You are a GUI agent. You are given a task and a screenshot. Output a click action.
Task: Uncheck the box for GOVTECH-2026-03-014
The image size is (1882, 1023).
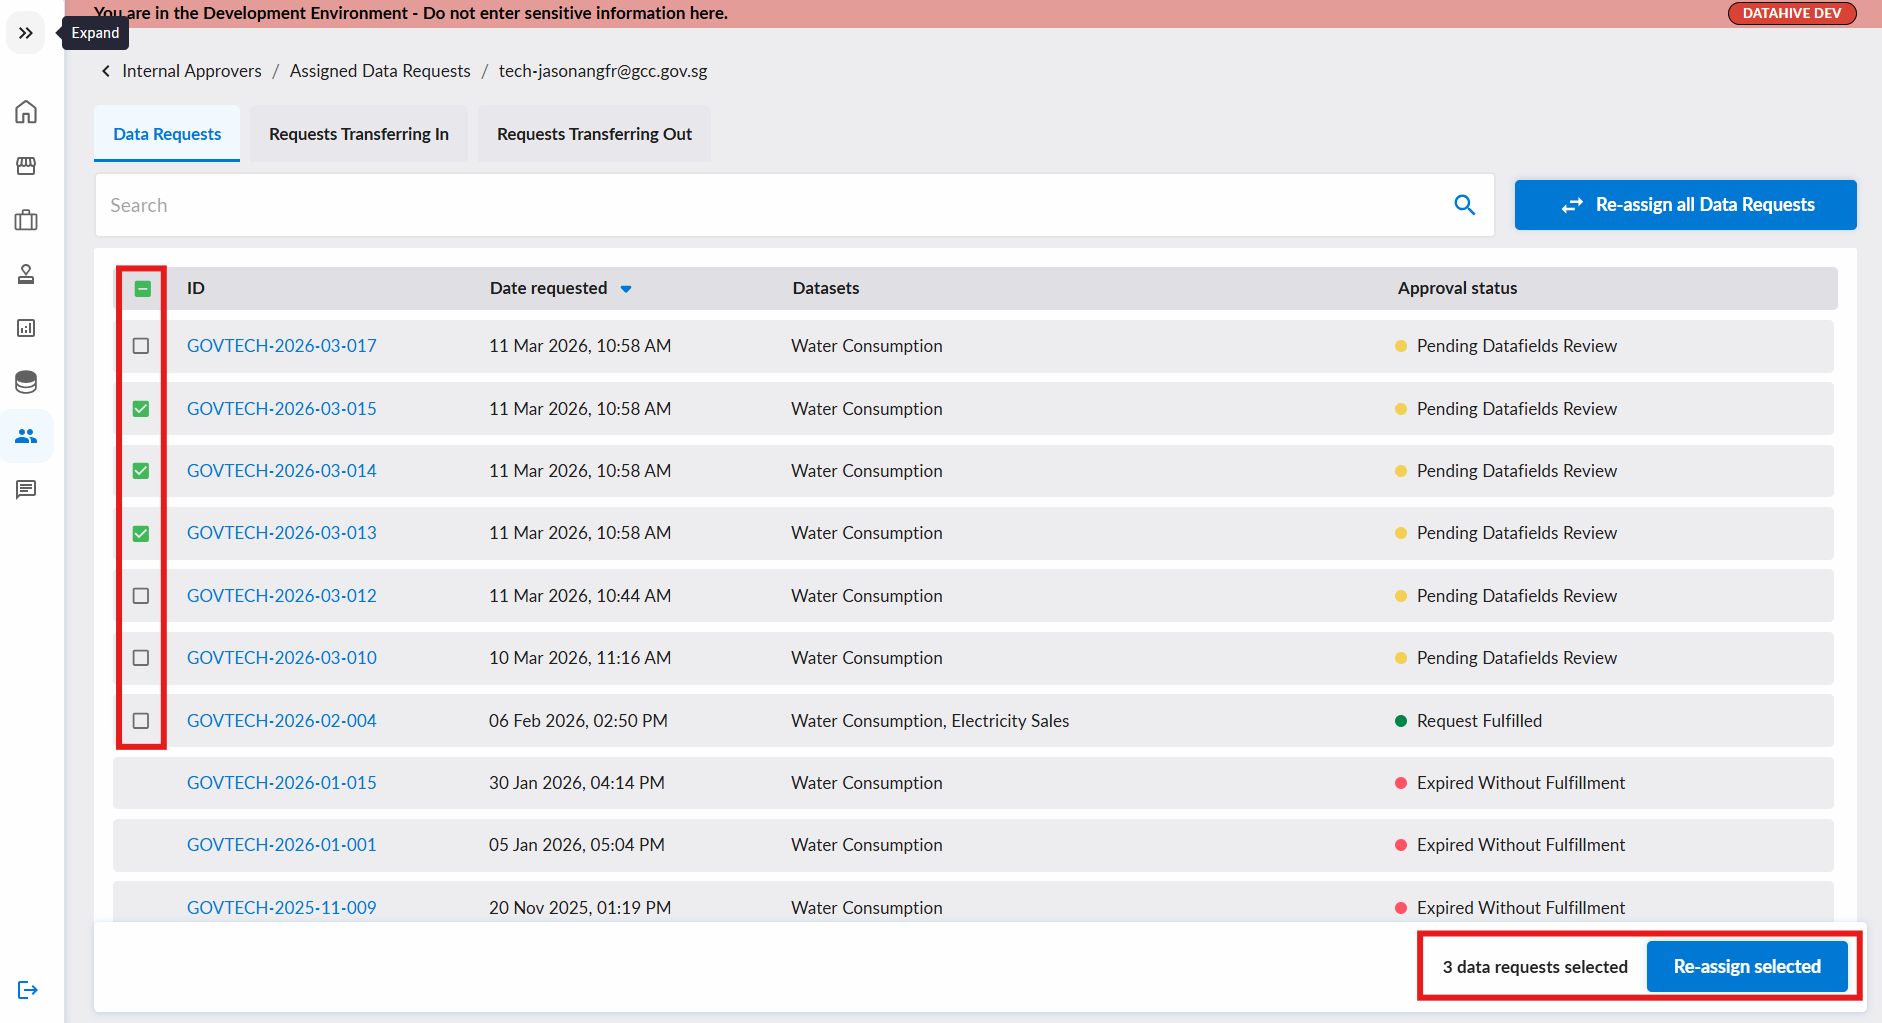pos(141,471)
